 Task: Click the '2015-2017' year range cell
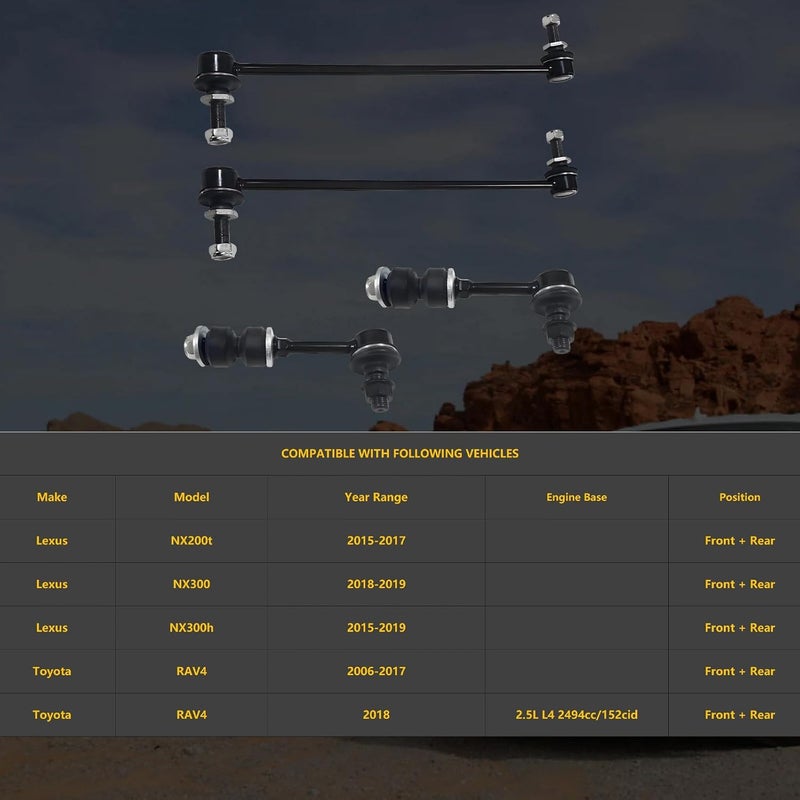coord(376,540)
